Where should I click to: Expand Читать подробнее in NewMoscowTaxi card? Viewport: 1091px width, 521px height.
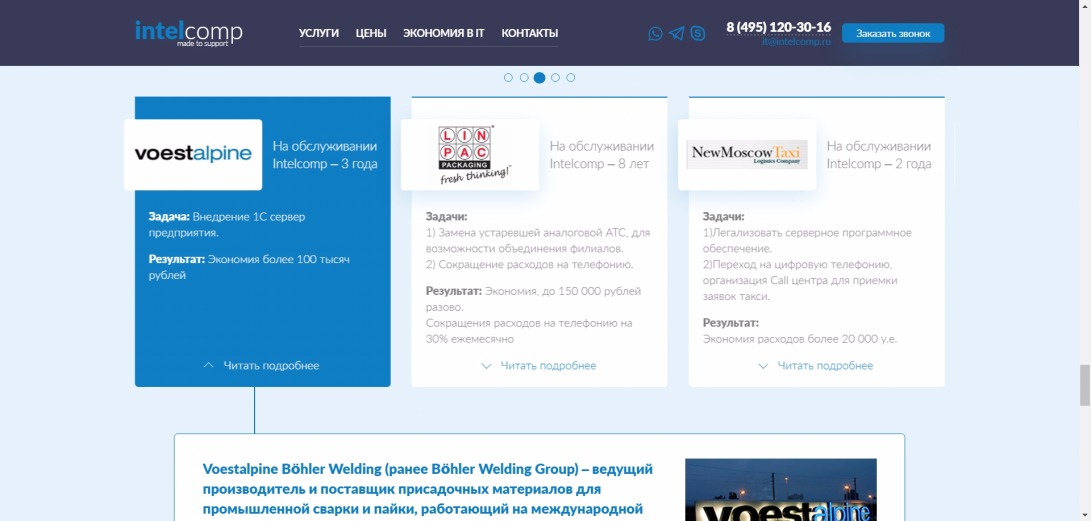(x=815, y=365)
